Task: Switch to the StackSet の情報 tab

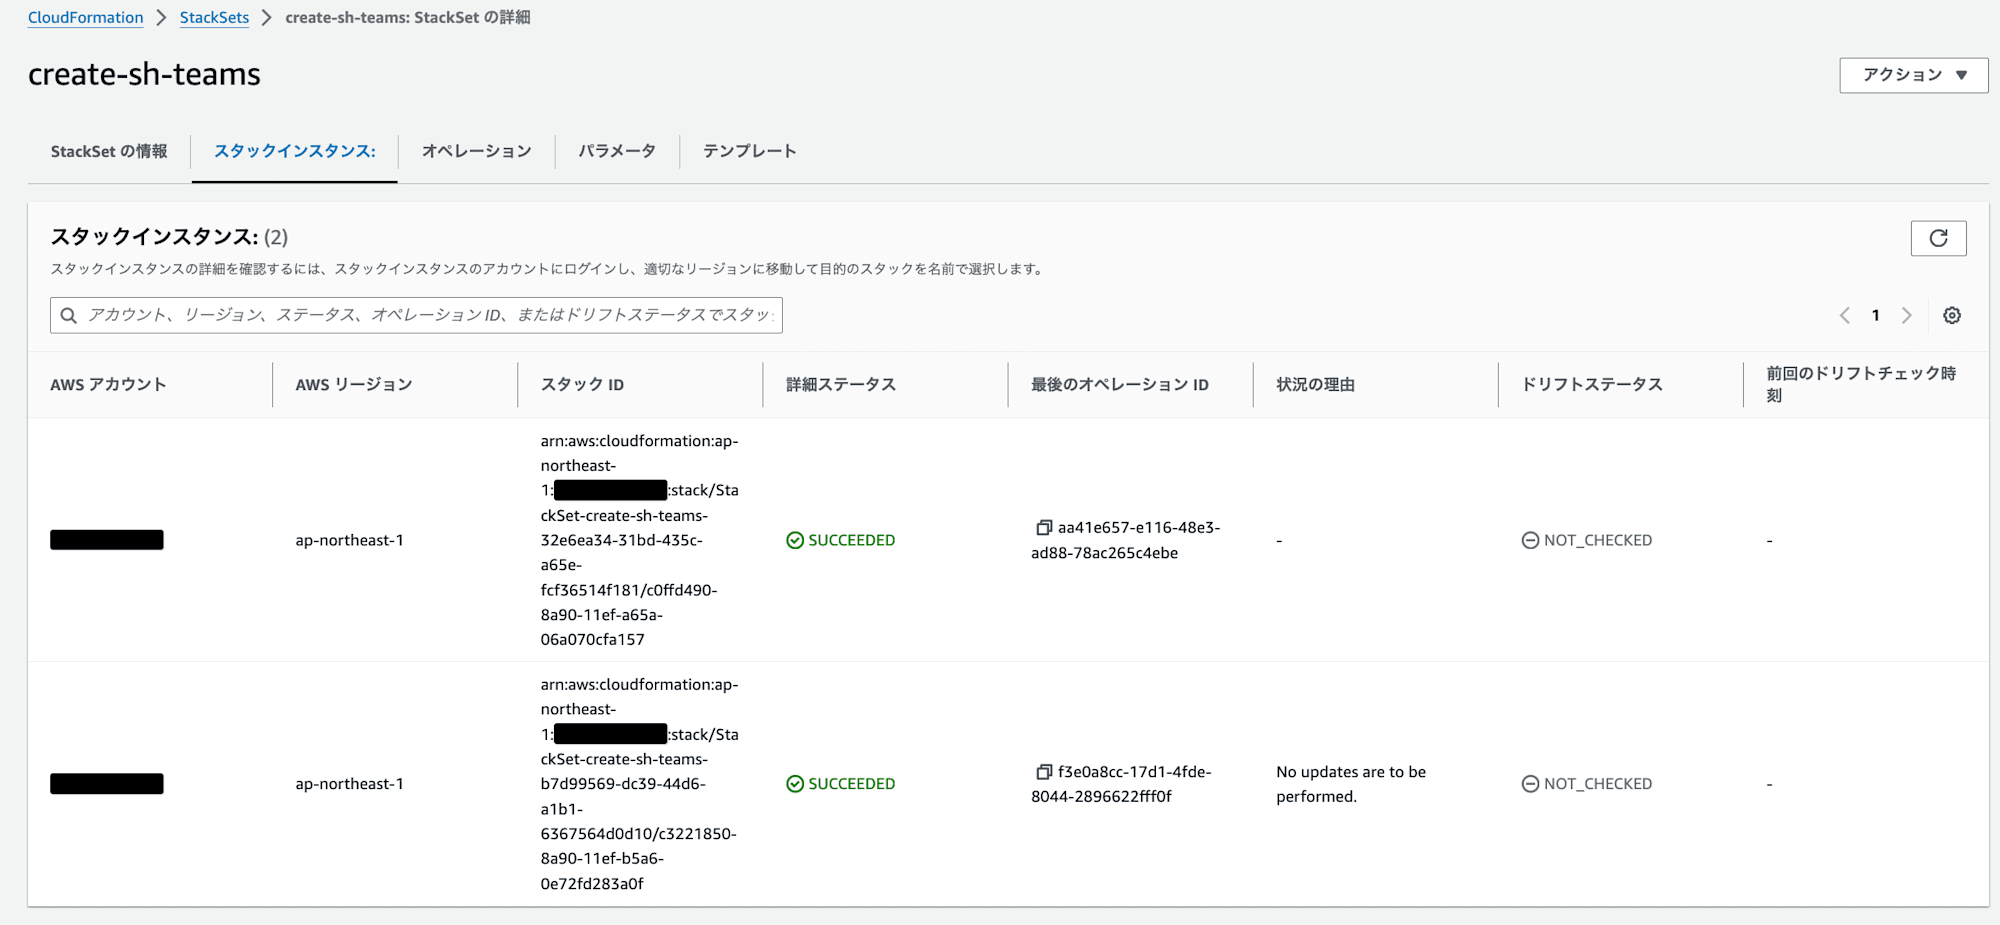Action: click(x=109, y=151)
